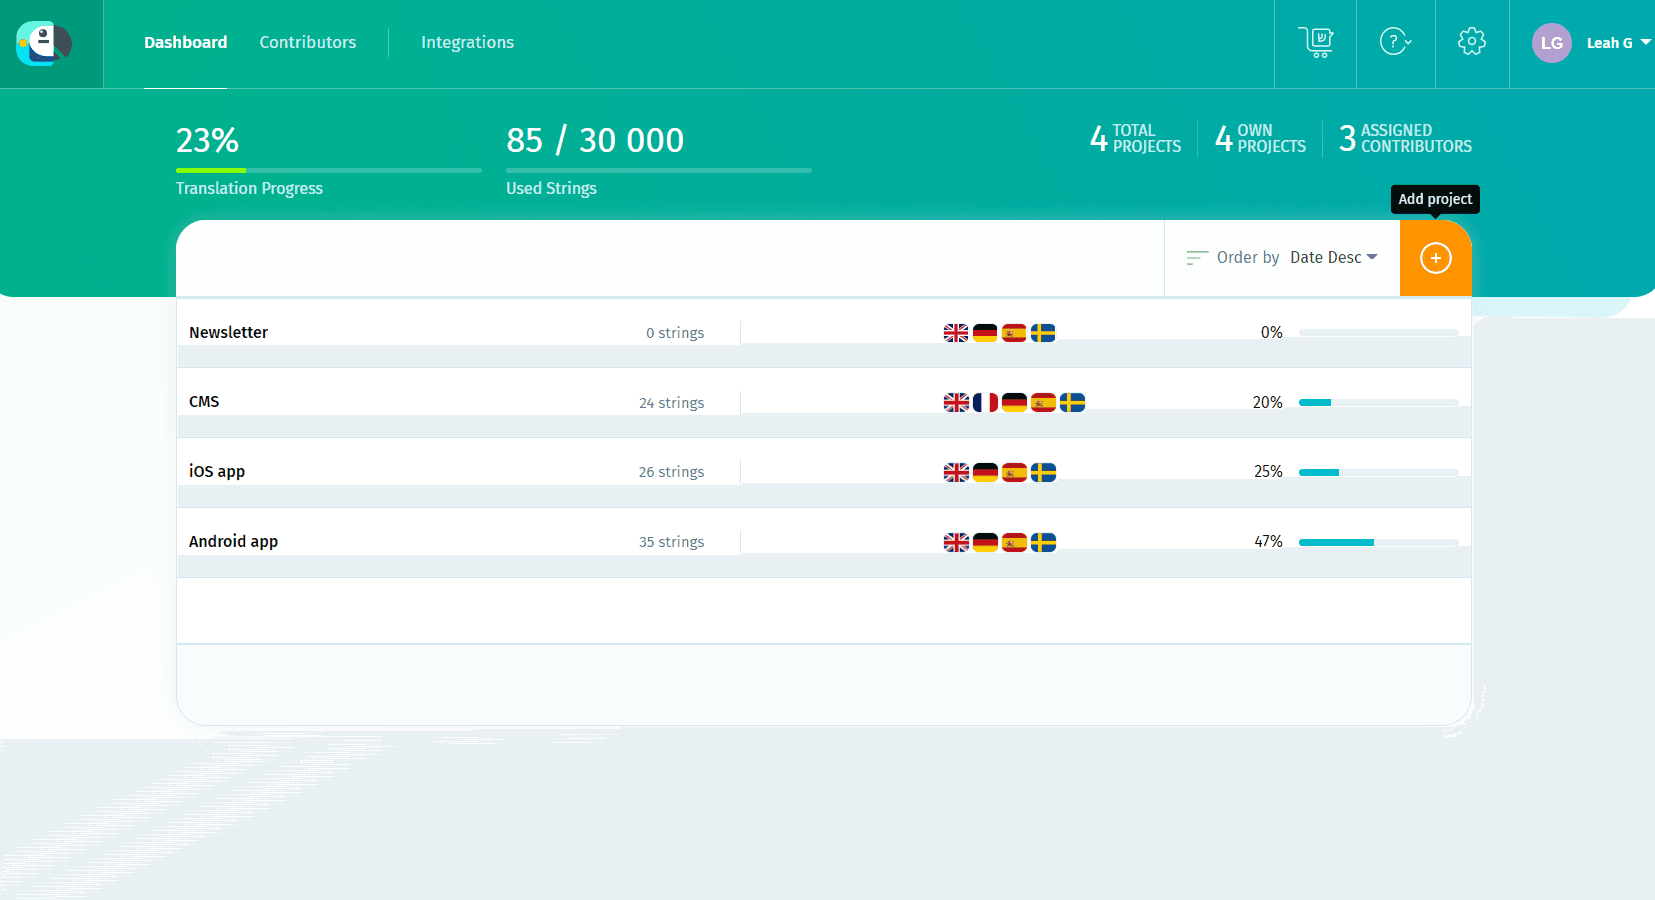The width and height of the screenshot is (1655, 900).
Task: Click the Swedish flag in CMS row
Action: 1072,402
